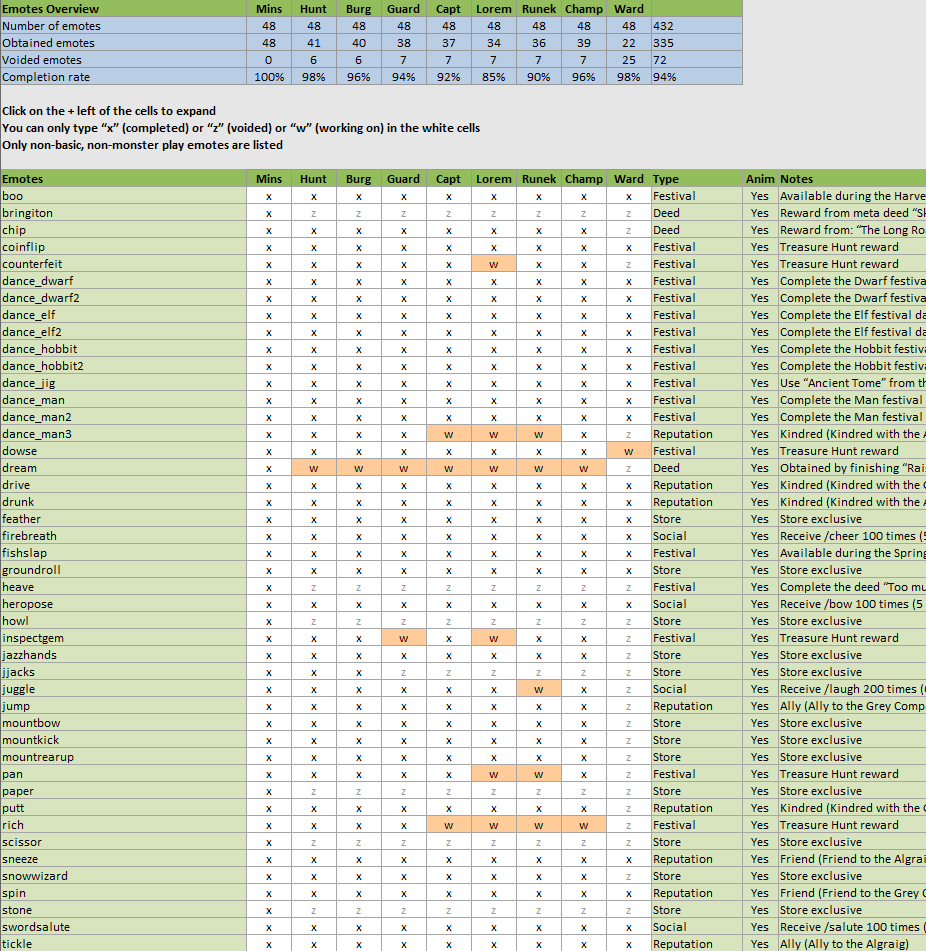Click the 'heave' emote name cell
This screenshot has height=951, width=926.
tap(124, 586)
